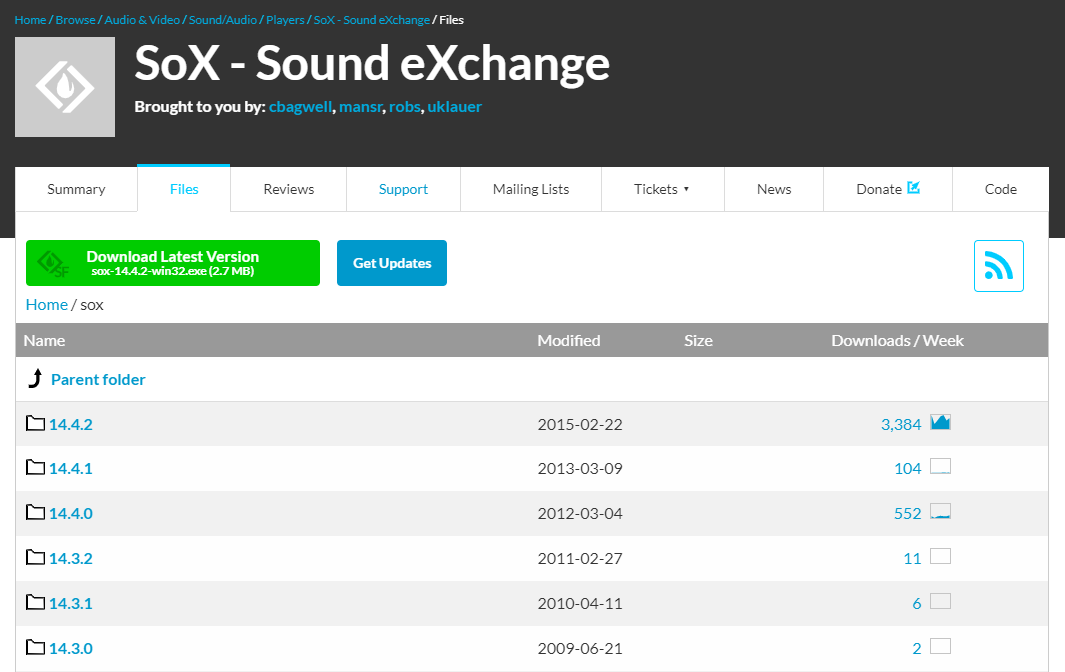Open the Donate tab
Viewport: 1065px width, 672px height.
(x=887, y=189)
